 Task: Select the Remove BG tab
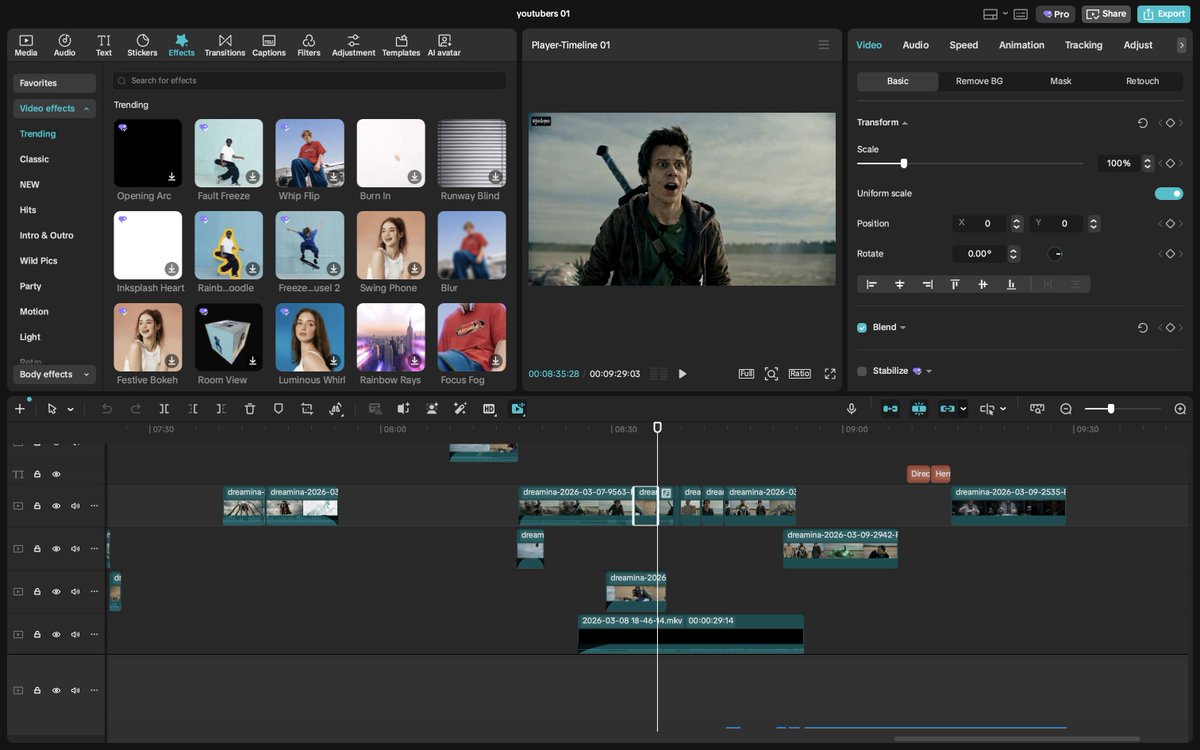[979, 81]
